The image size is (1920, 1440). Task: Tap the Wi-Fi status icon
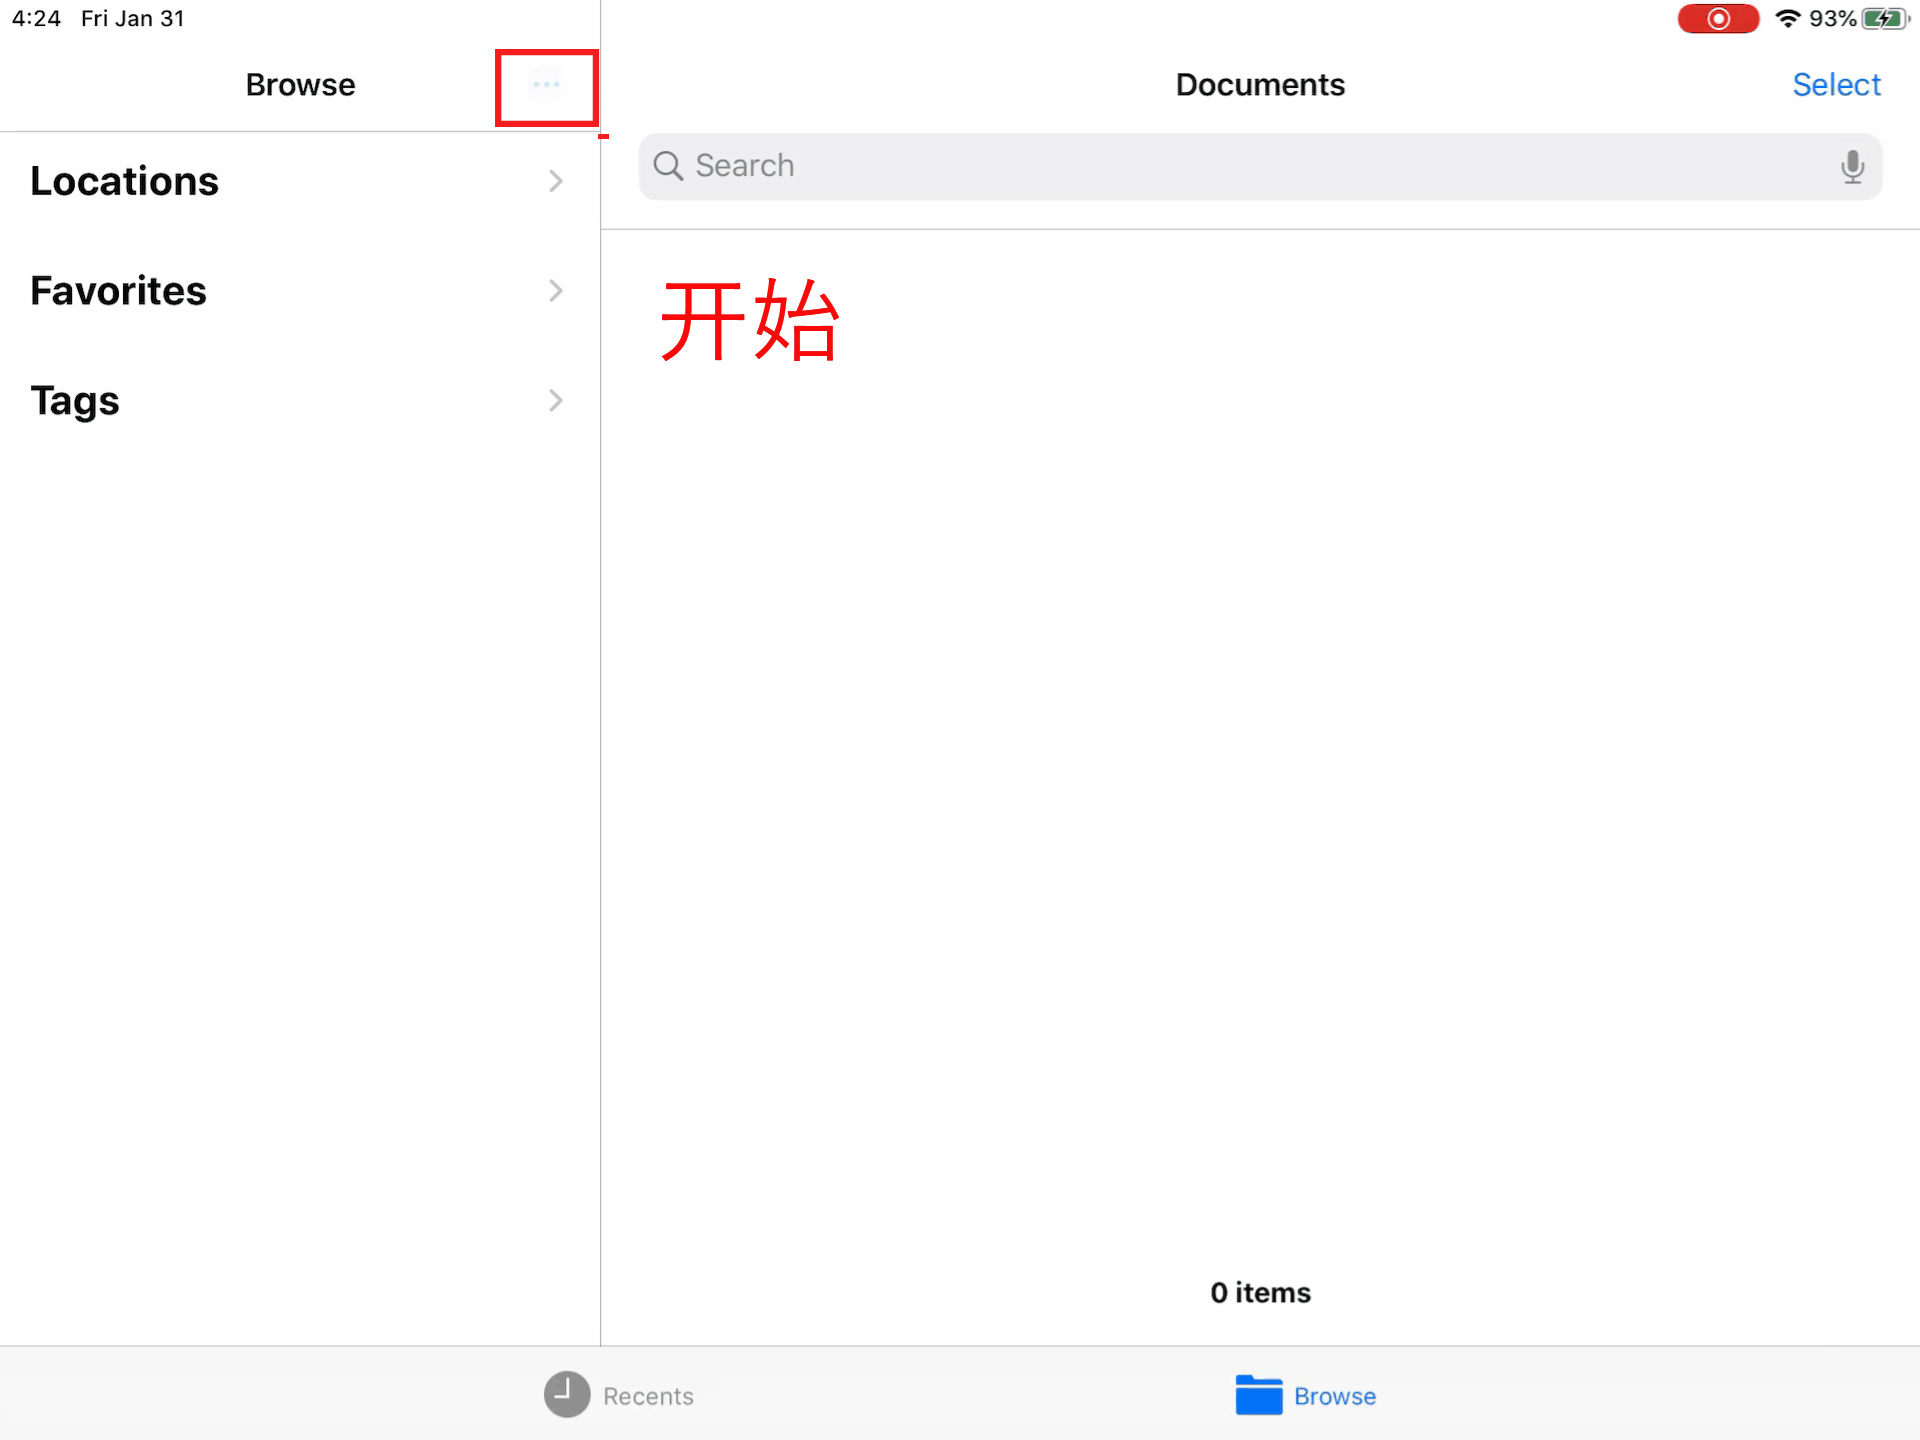point(1788,18)
